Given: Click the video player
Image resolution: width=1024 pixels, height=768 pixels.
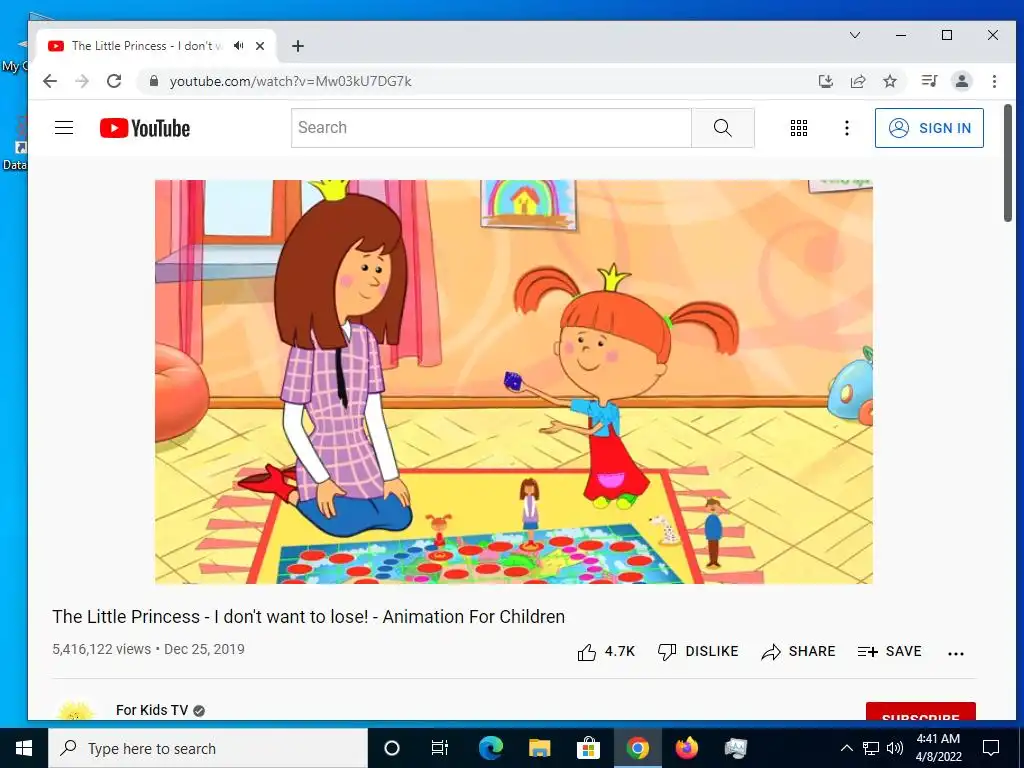Looking at the screenshot, I should [513, 381].
